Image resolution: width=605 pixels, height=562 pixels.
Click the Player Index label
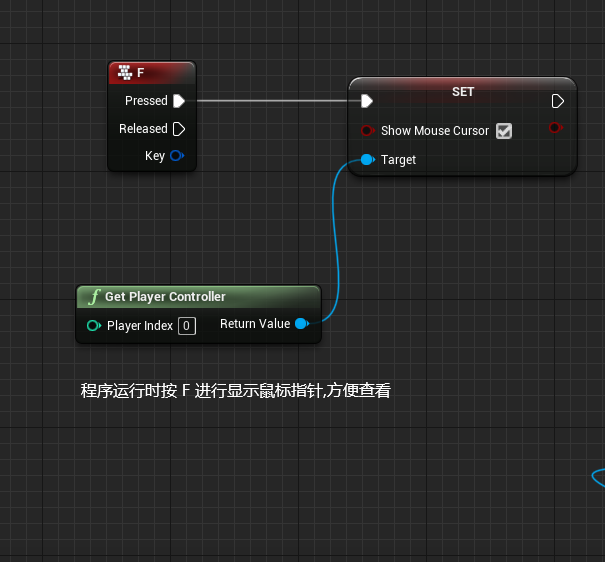[140, 326]
